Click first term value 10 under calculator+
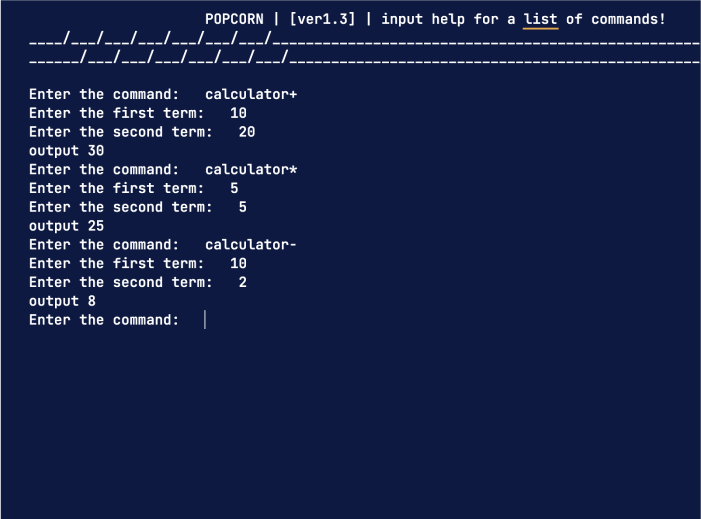Image resolution: width=701 pixels, height=519 pixels. pyautogui.click(x=238, y=113)
